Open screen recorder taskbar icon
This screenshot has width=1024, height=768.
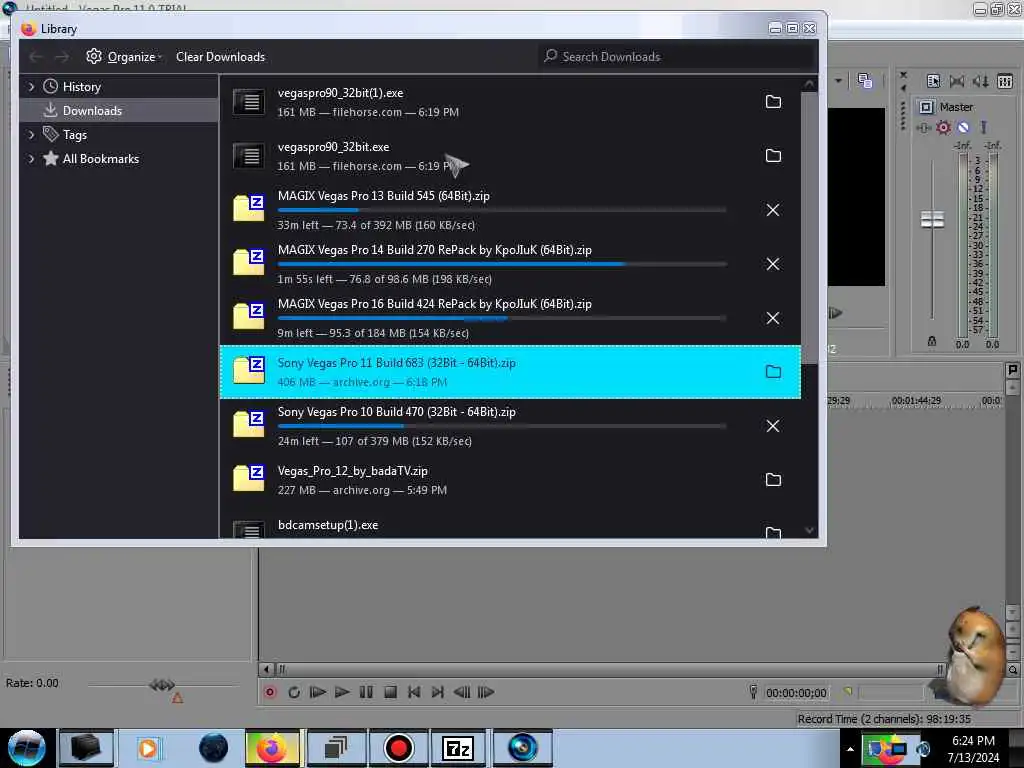tap(398, 748)
